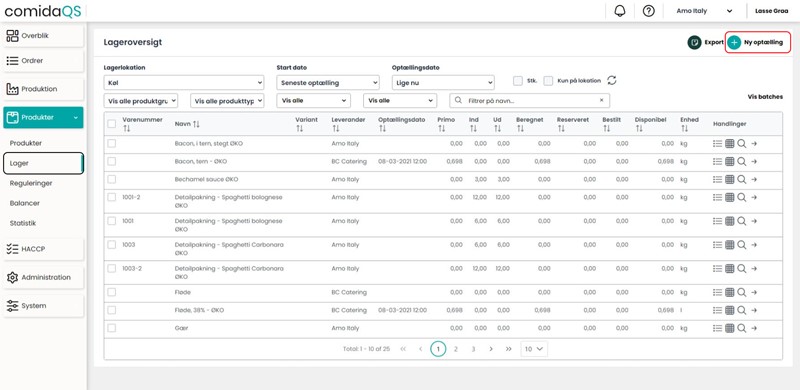Image resolution: width=800 pixels, height=390 pixels.
Task: Sort by Leverandør column arrows
Action: pos(335,129)
